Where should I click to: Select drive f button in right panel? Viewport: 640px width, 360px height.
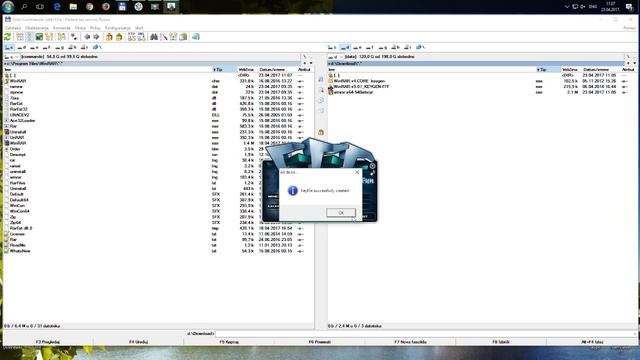370,47
